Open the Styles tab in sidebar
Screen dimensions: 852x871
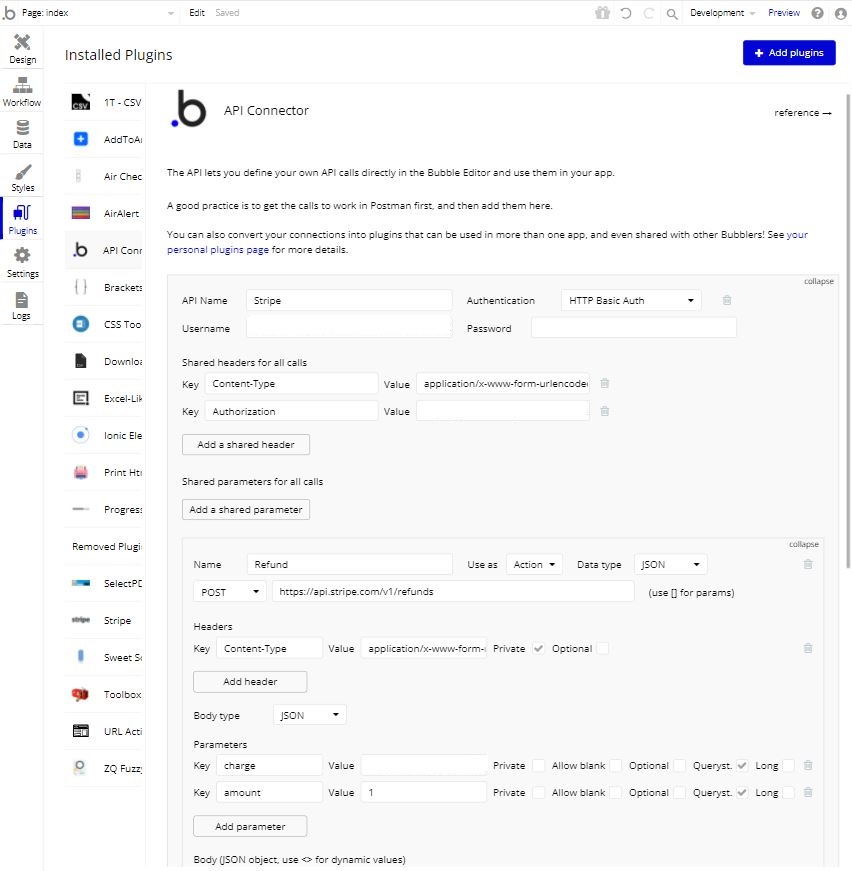point(22,177)
